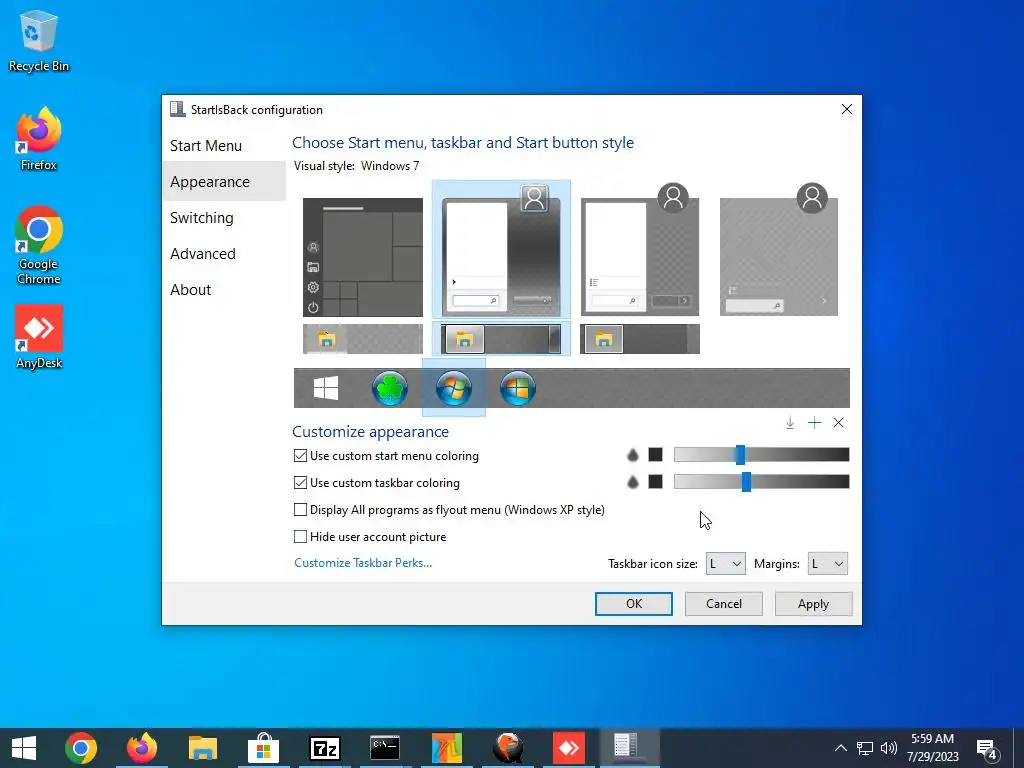Select the Windows 8 style start orb
The height and width of the screenshot is (768, 1024).
click(x=518, y=388)
